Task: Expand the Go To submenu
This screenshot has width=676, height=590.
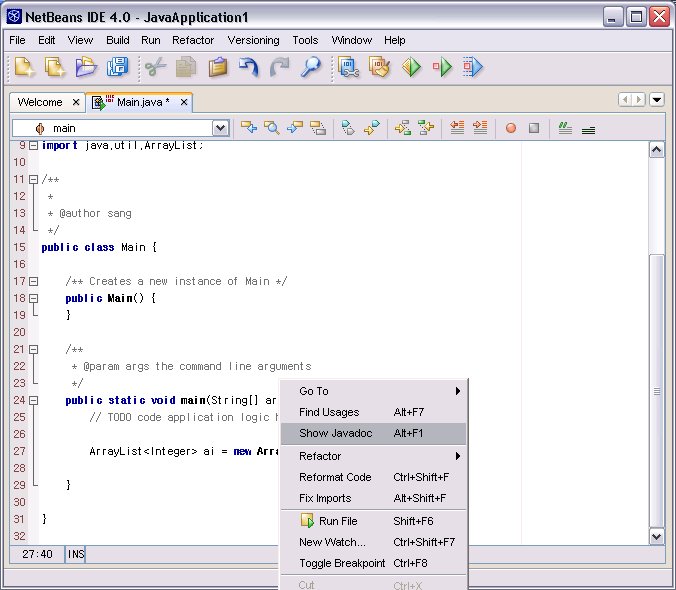Action: pyautogui.click(x=373, y=391)
